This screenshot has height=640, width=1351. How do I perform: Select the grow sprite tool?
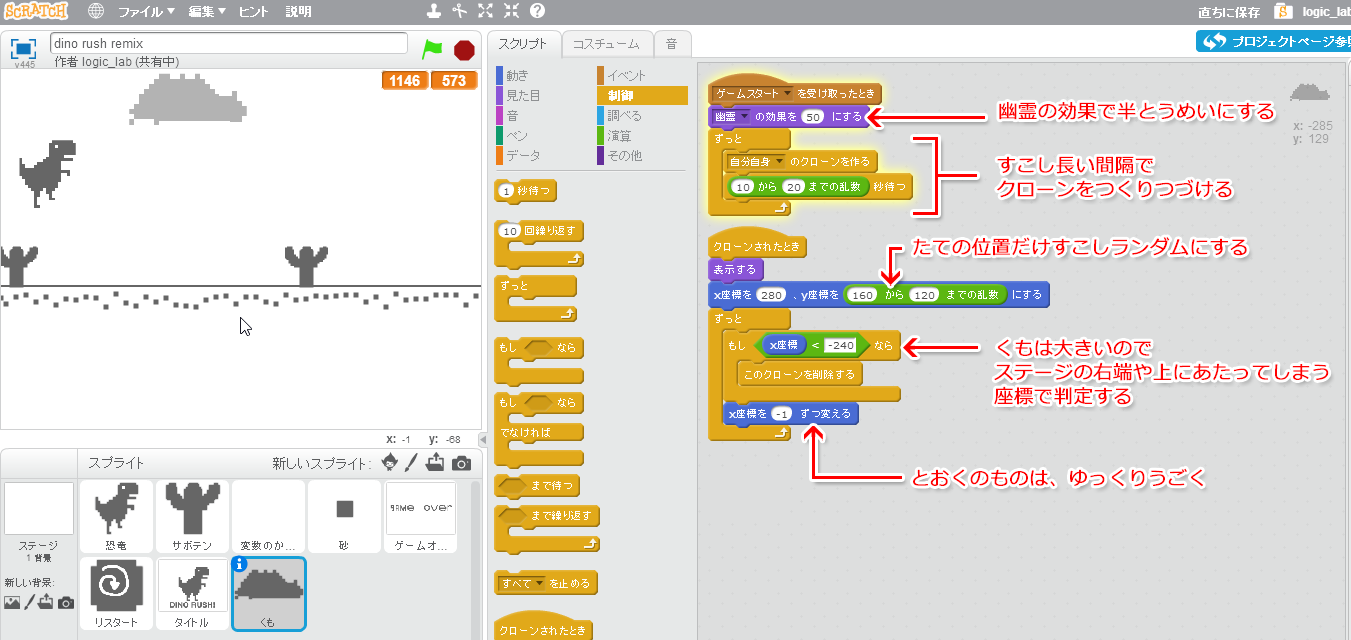point(485,11)
